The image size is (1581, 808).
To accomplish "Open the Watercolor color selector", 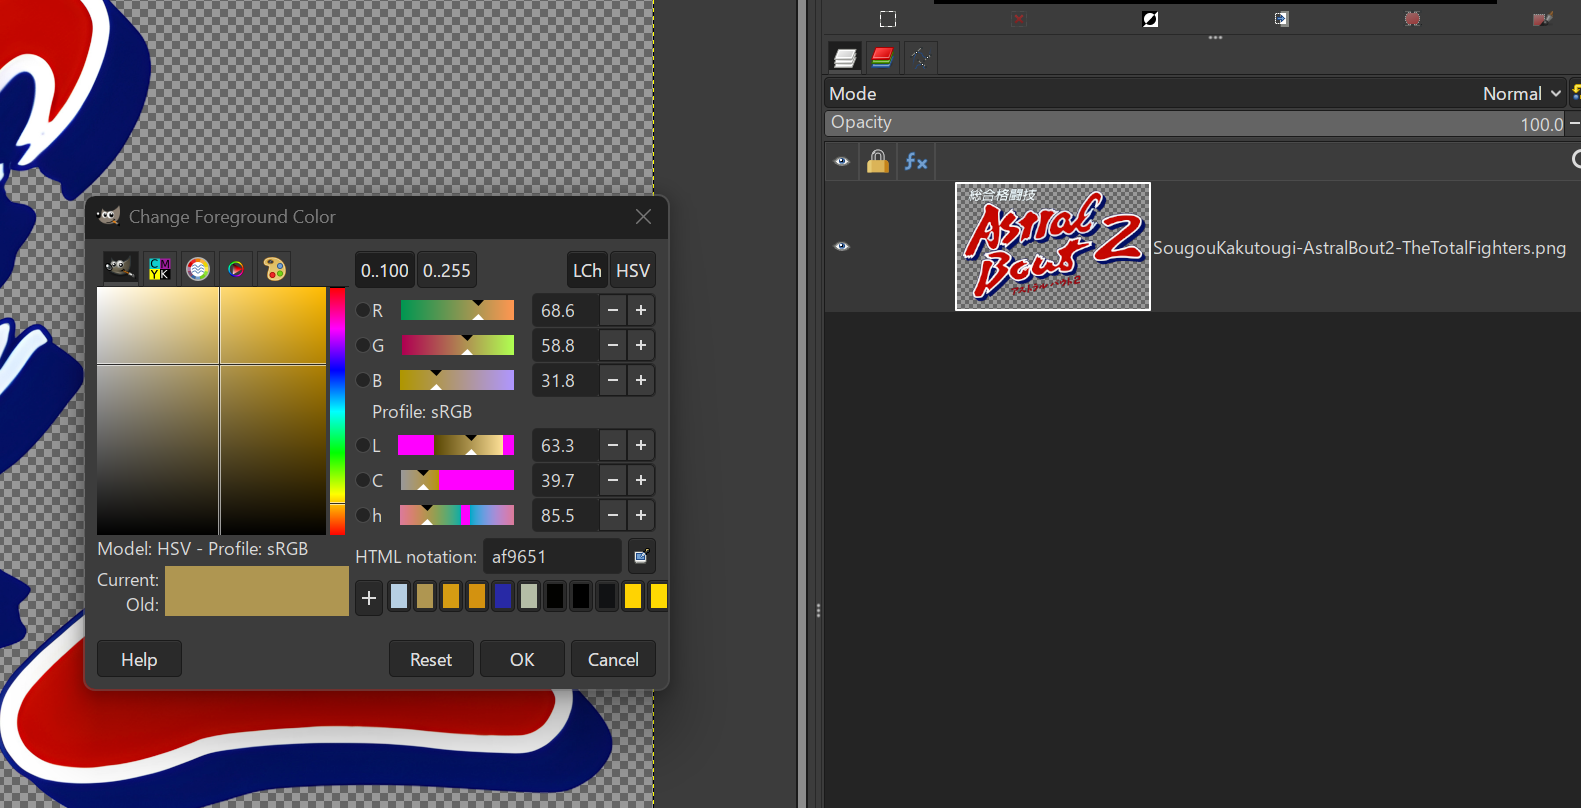I will (198, 268).
